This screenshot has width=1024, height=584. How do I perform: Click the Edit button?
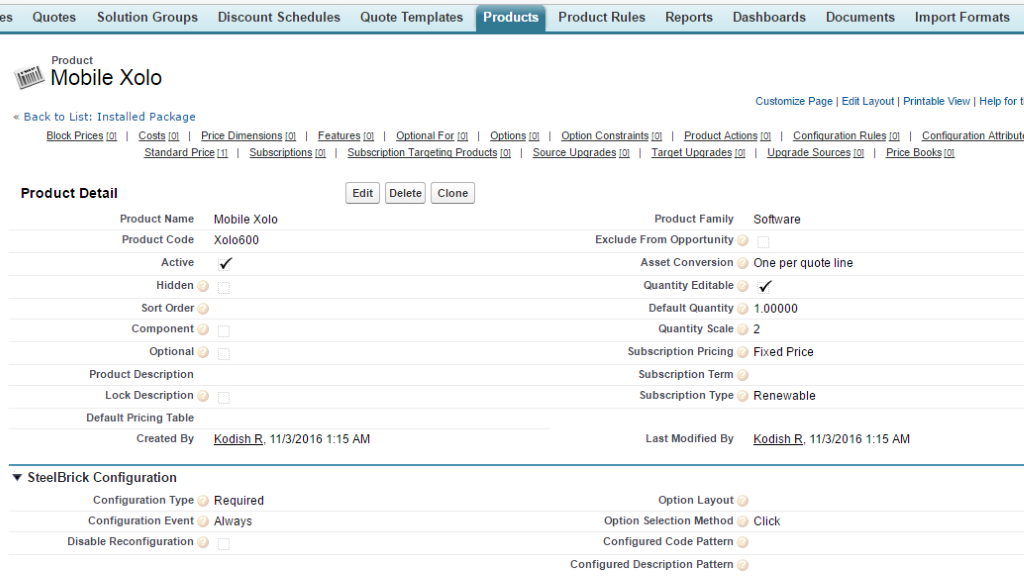(362, 193)
